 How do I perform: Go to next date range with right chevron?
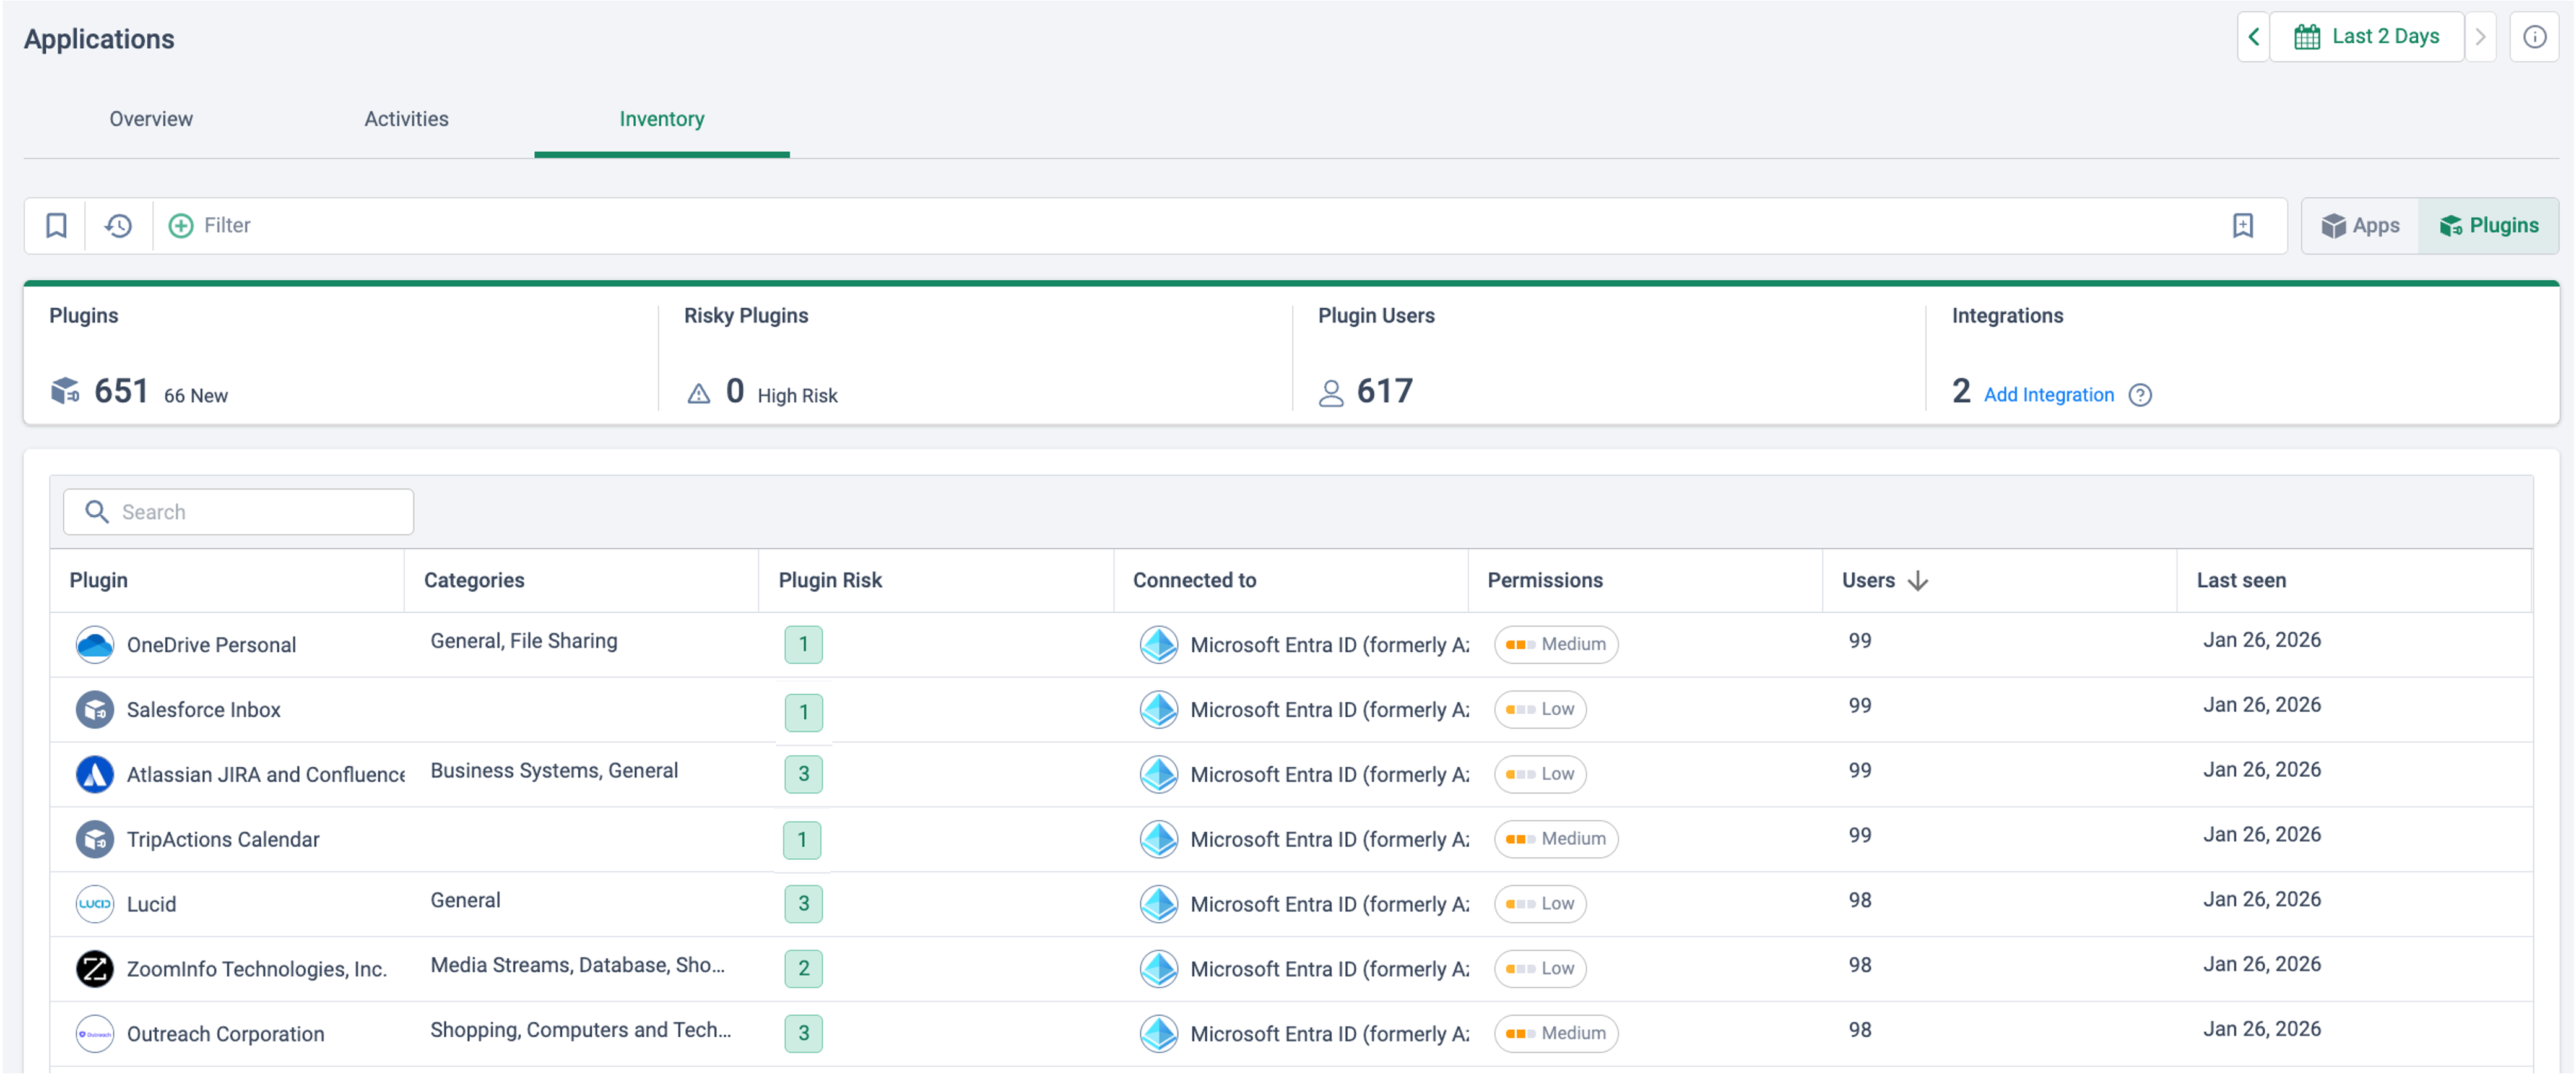[2481, 37]
